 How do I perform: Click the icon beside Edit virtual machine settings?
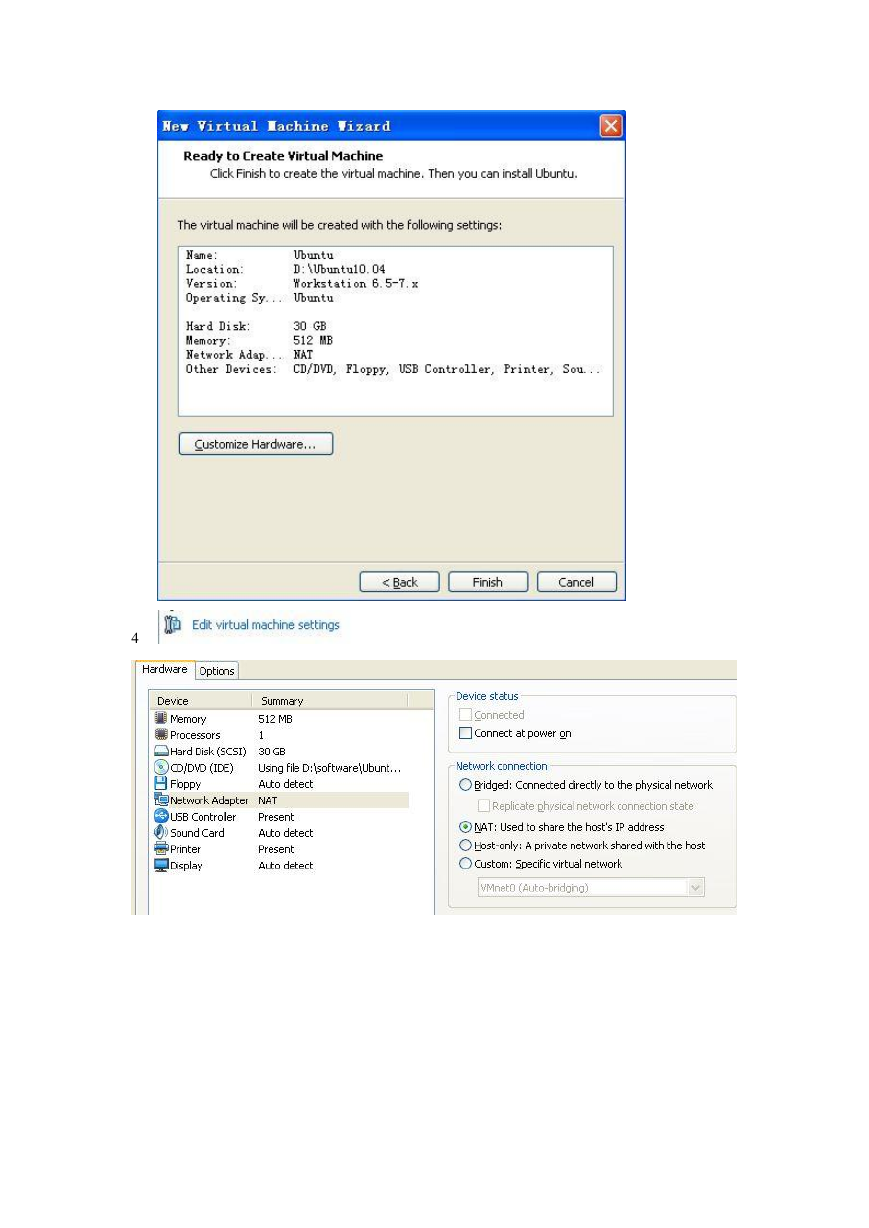[173, 623]
